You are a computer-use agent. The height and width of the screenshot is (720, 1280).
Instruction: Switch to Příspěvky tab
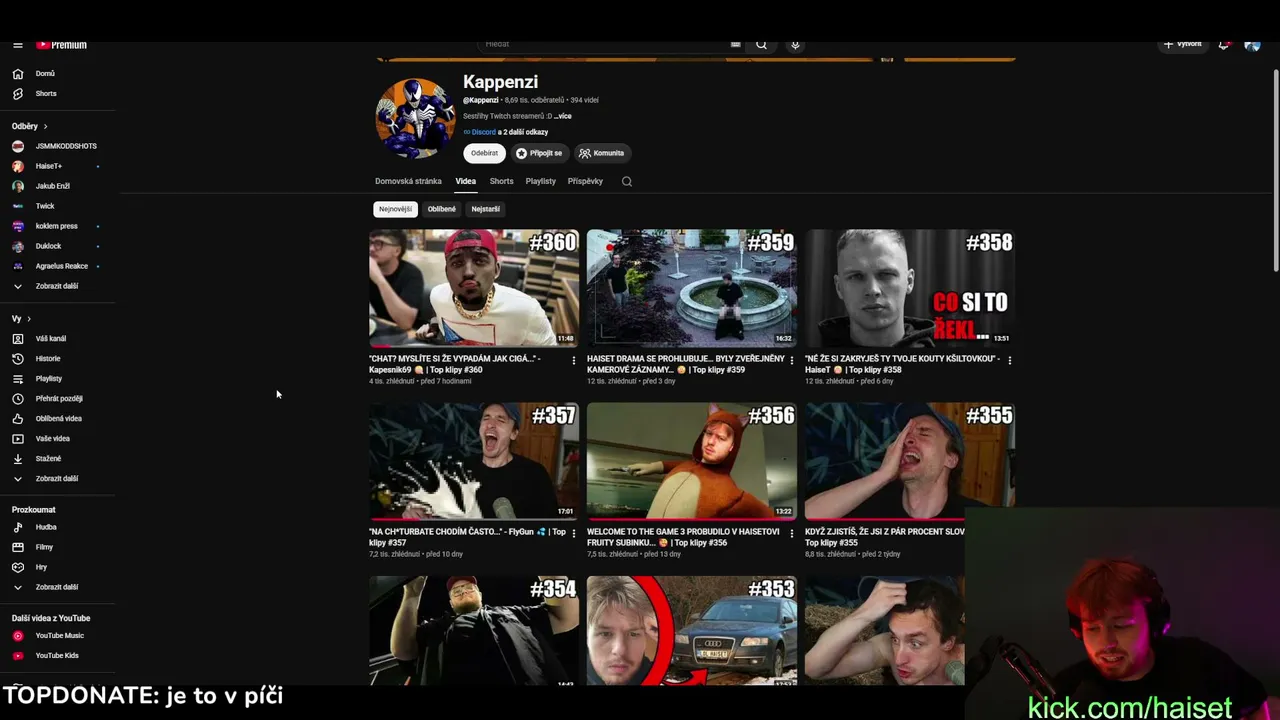[x=585, y=181]
